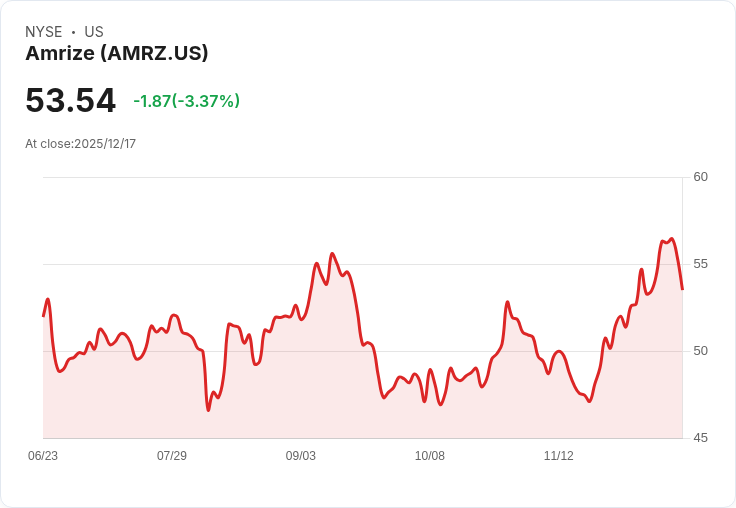This screenshot has width=736, height=508.
Task: Click the 50 price axis label
Action: [700, 351]
